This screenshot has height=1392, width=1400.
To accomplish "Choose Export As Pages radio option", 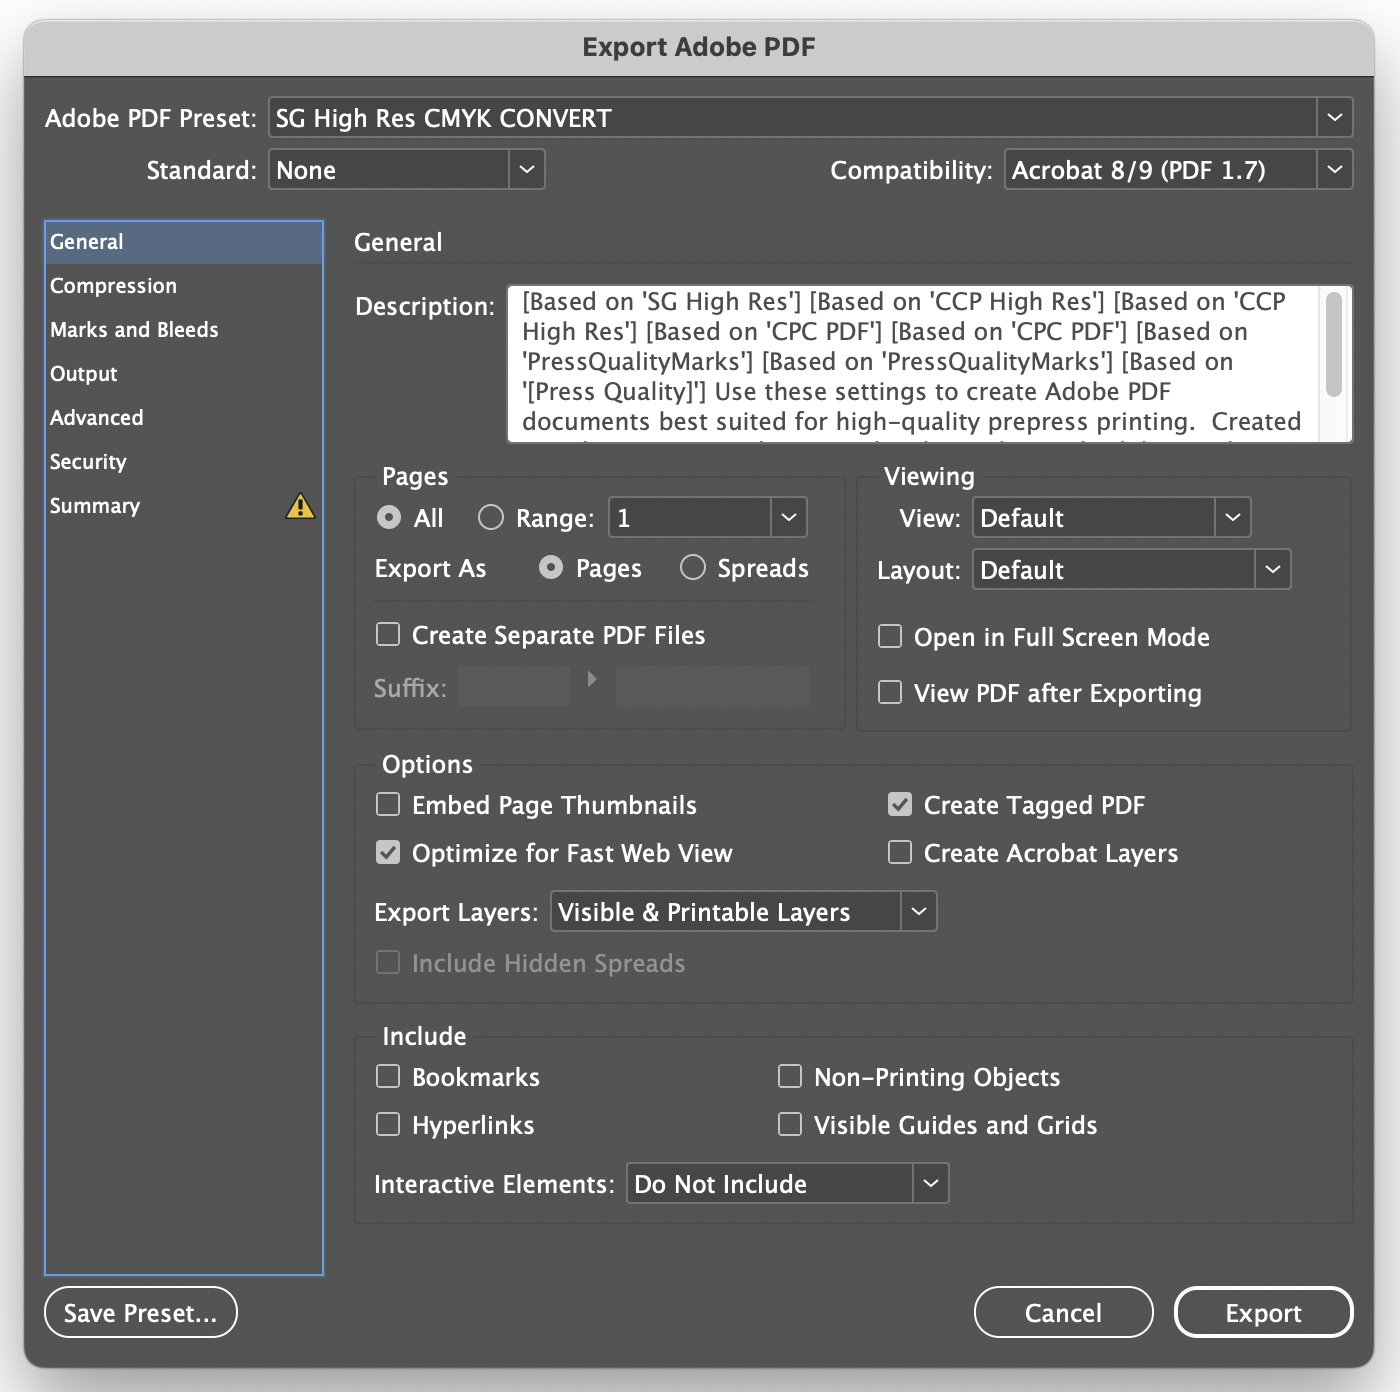I will coord(551,568).
